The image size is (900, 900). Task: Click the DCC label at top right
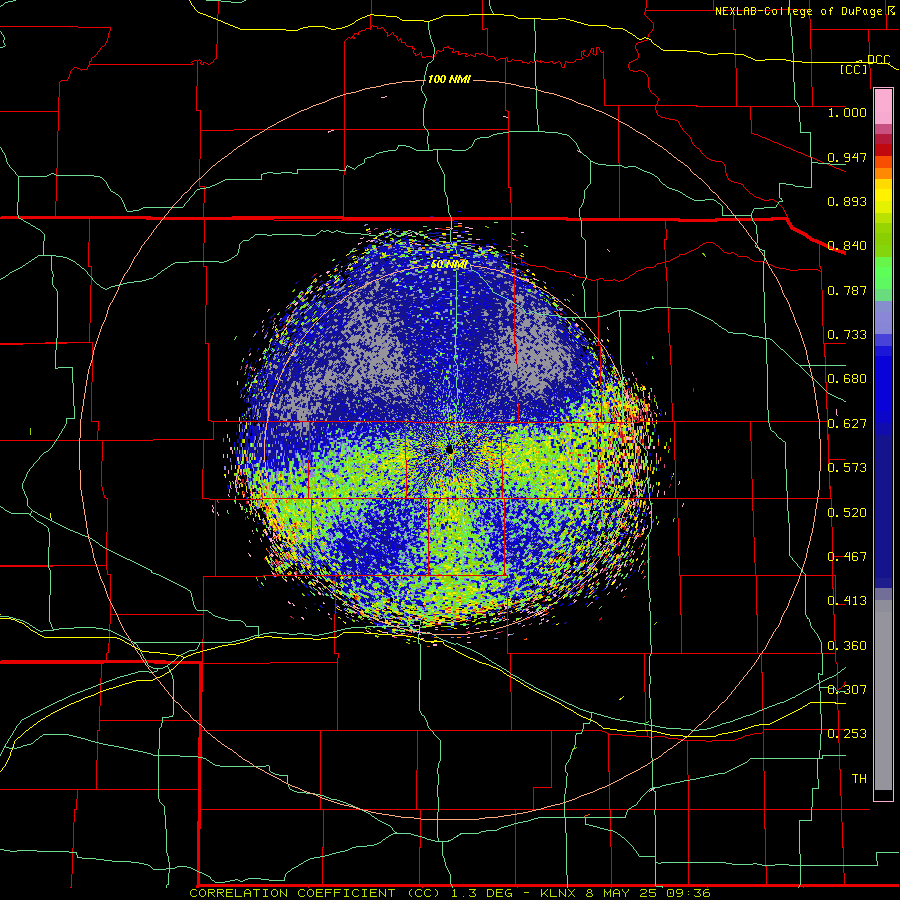coord(878,60)
